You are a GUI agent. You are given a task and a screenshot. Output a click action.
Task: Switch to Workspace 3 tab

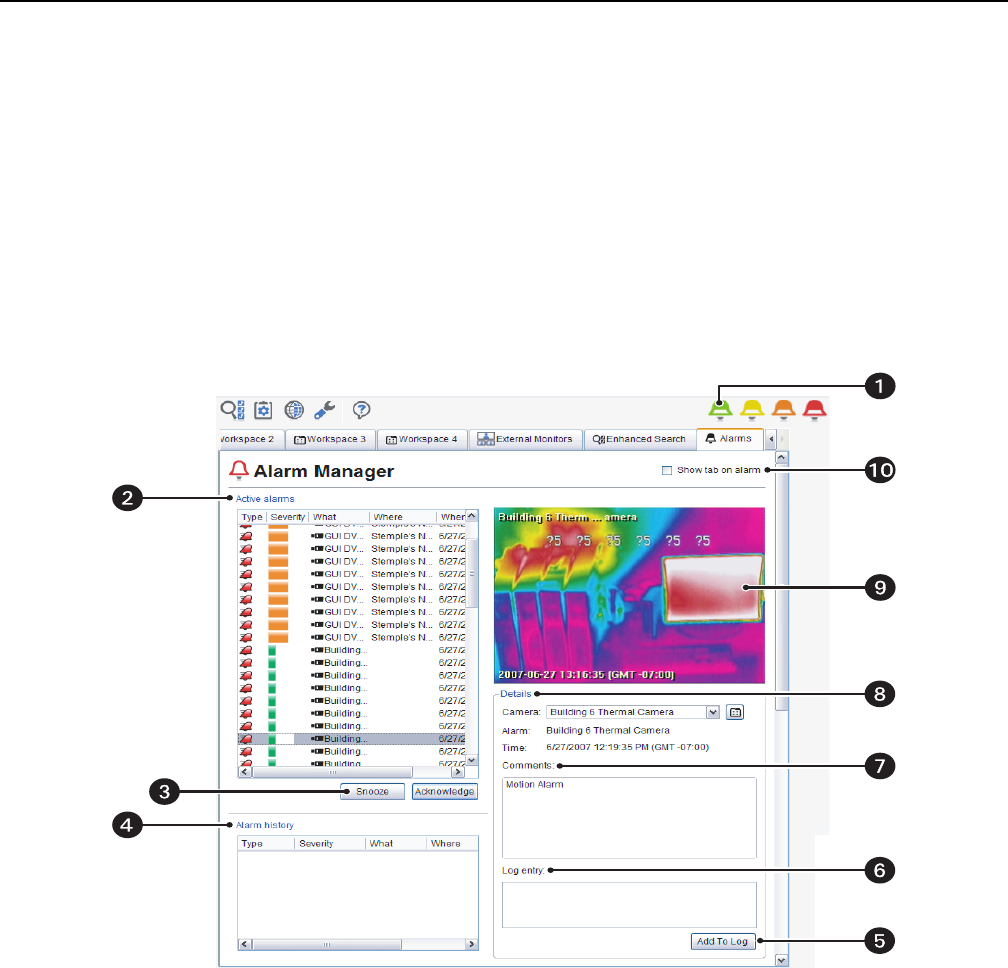pyautogui.click(x=330, y=439)
